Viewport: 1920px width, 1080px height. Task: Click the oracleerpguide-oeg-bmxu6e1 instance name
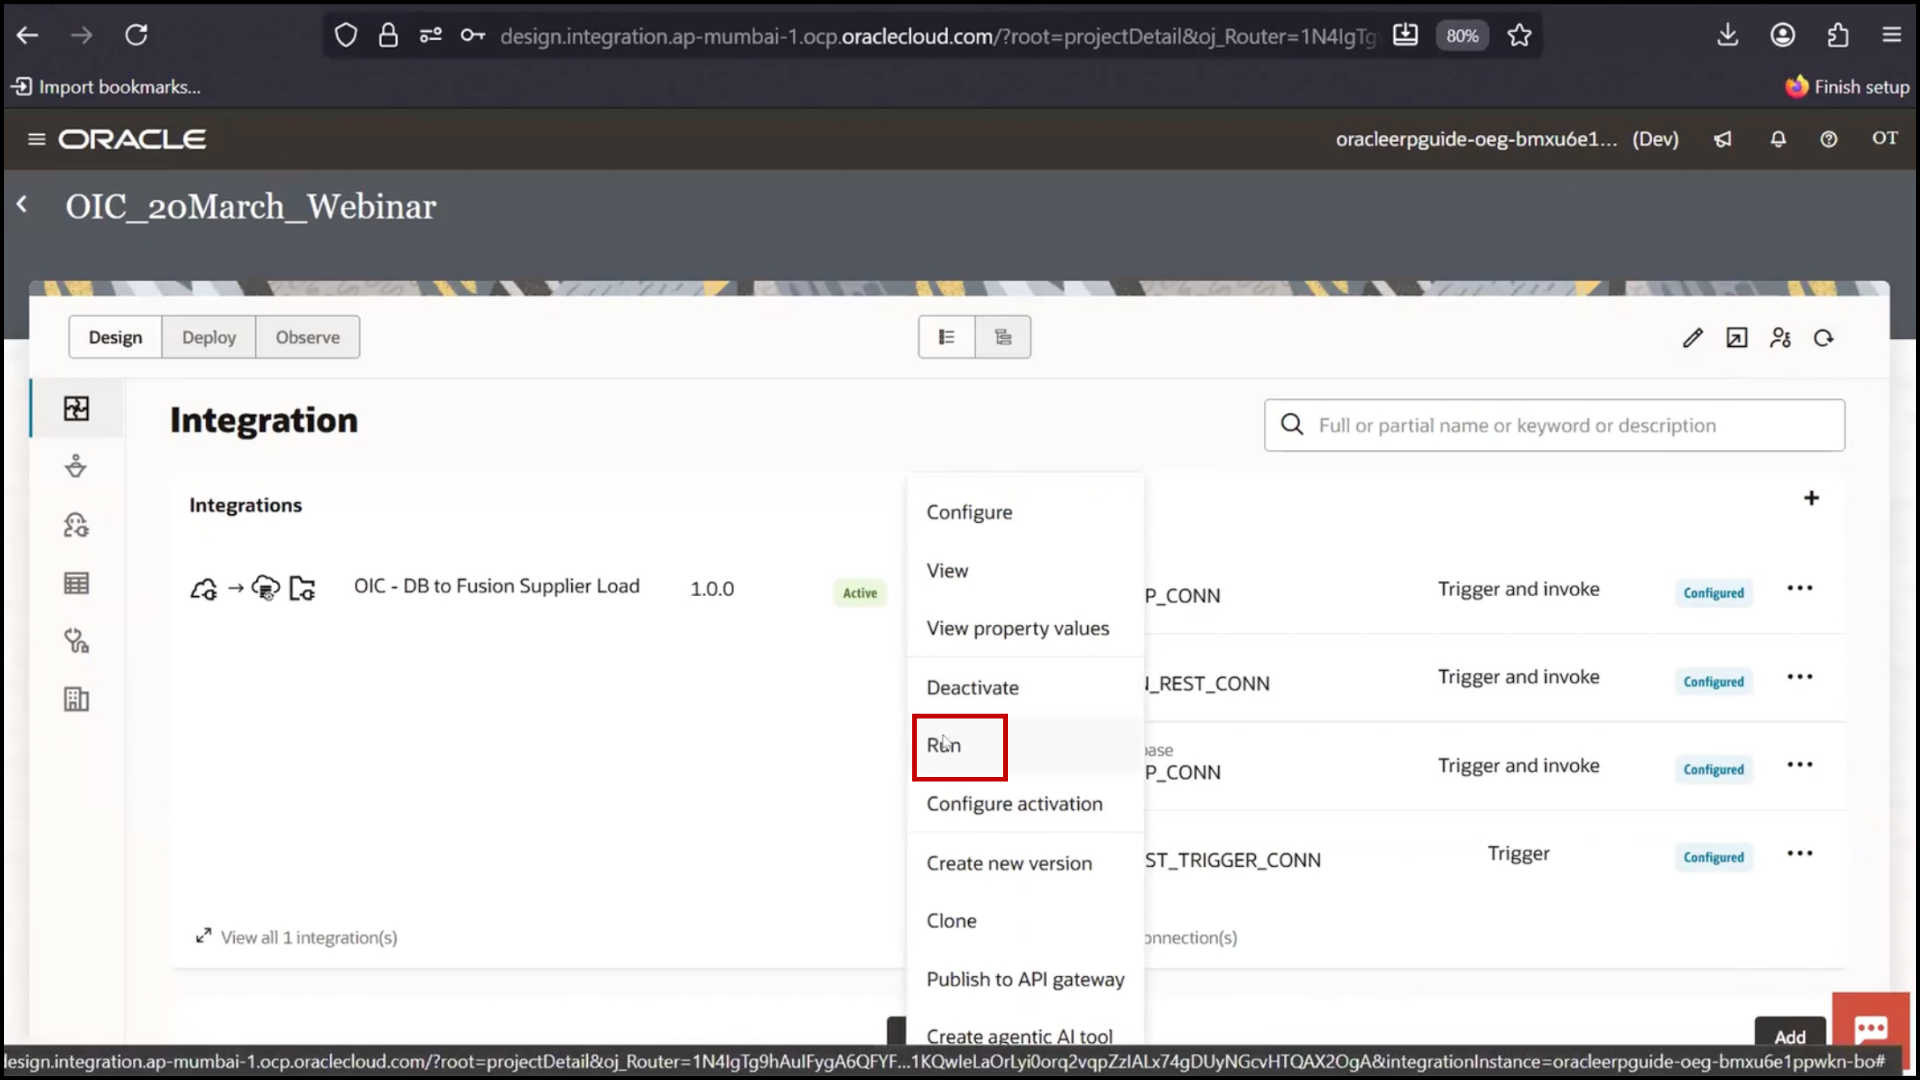click(x=1476, y=139)
